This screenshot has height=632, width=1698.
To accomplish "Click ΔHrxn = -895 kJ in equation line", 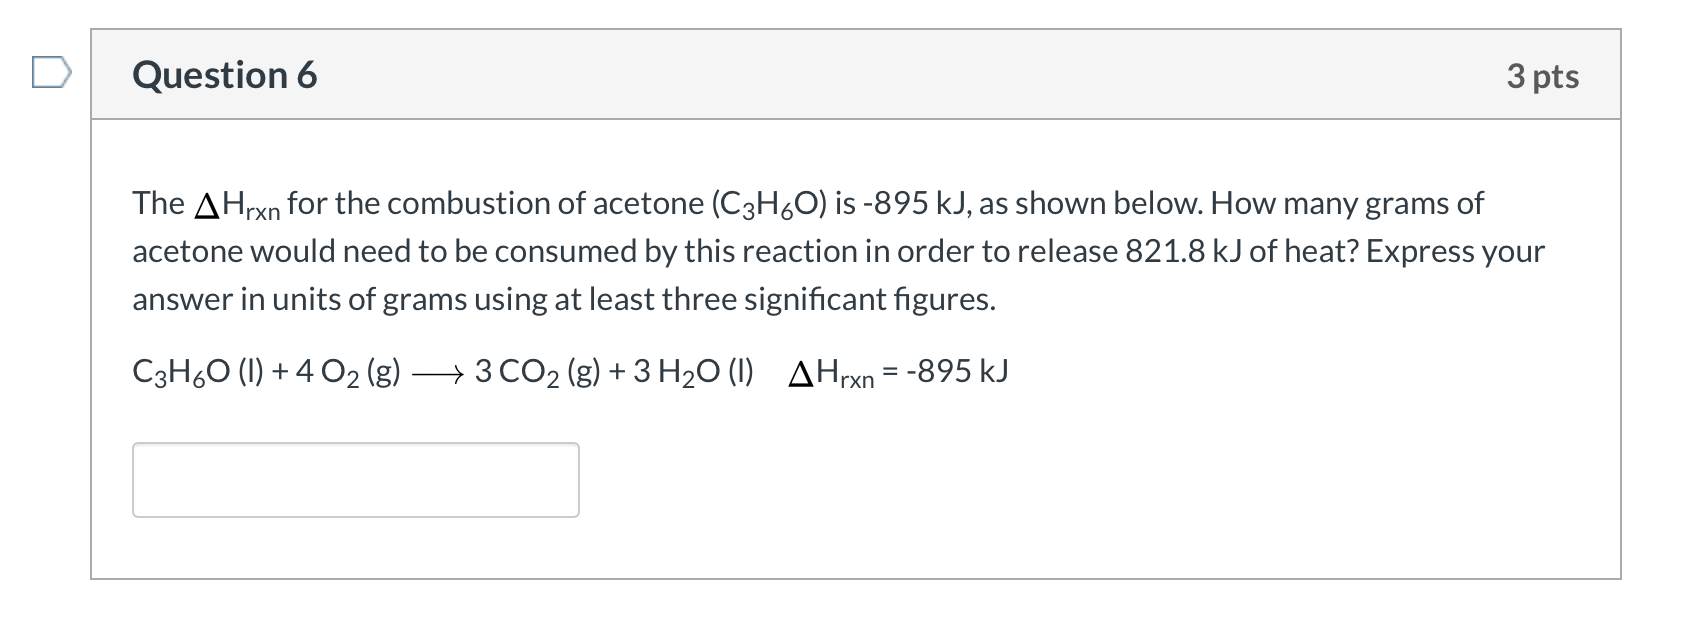I will [898, 372].
